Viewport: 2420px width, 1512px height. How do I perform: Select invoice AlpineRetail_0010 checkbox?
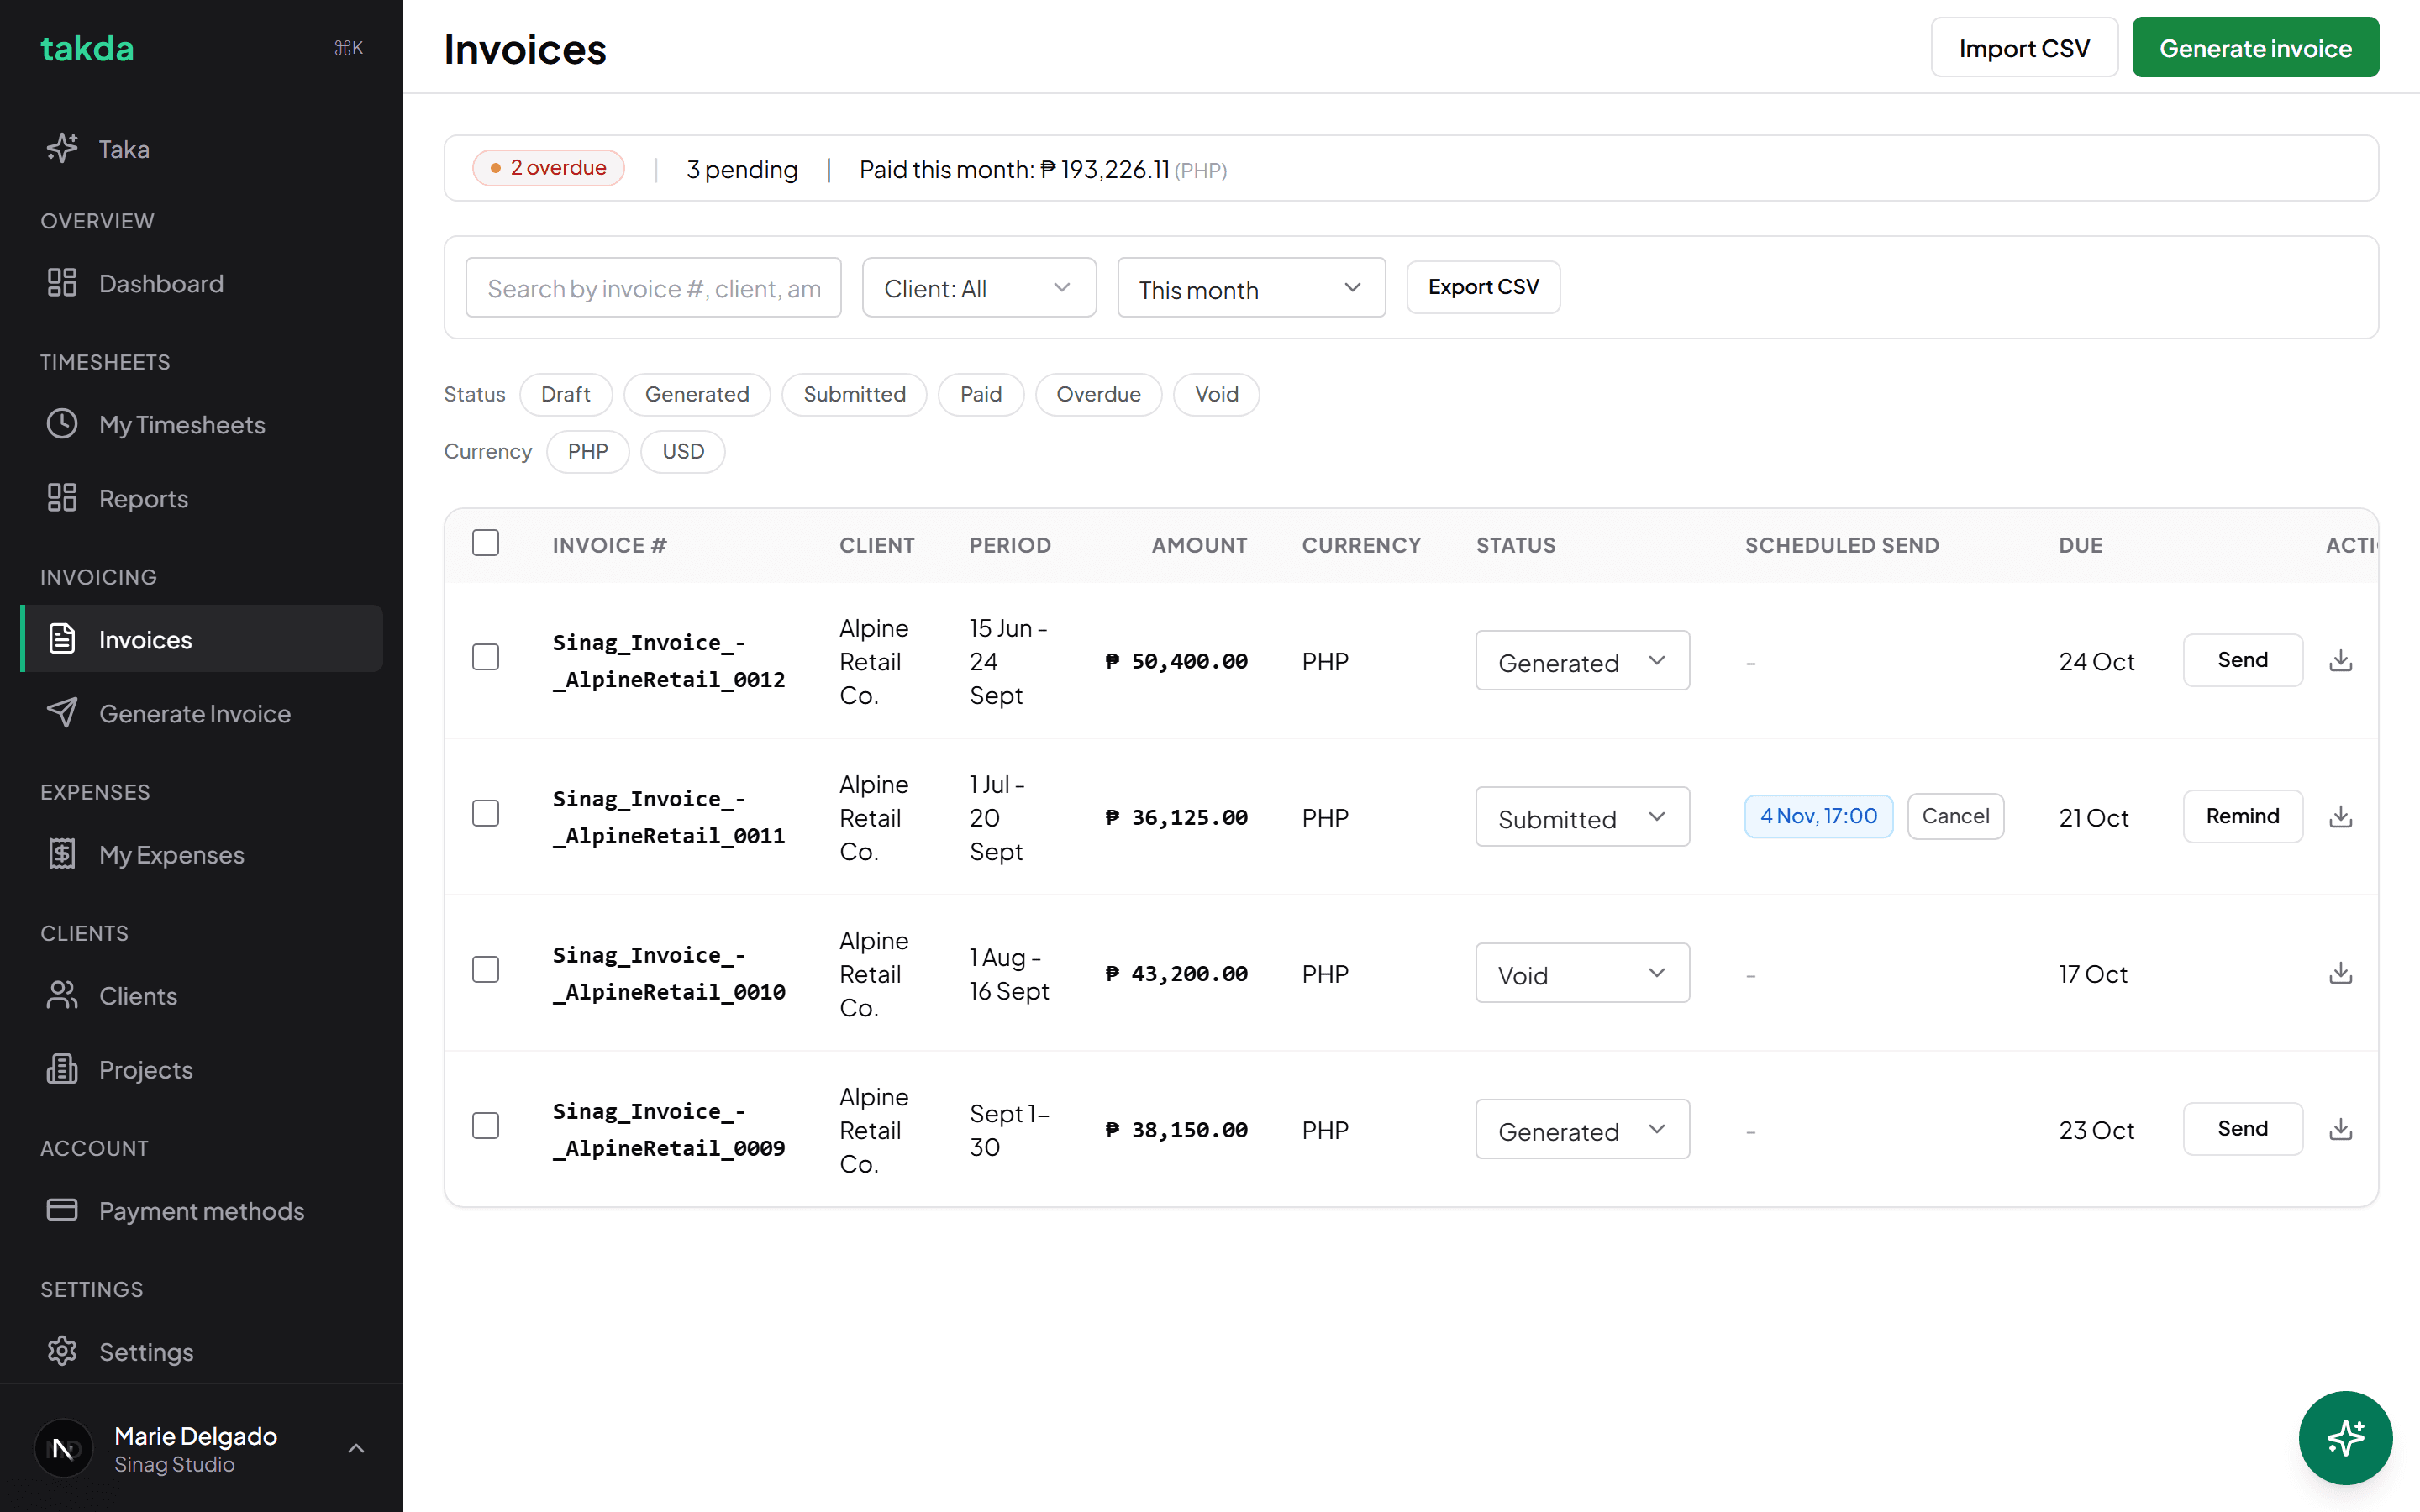coord(486,970)
